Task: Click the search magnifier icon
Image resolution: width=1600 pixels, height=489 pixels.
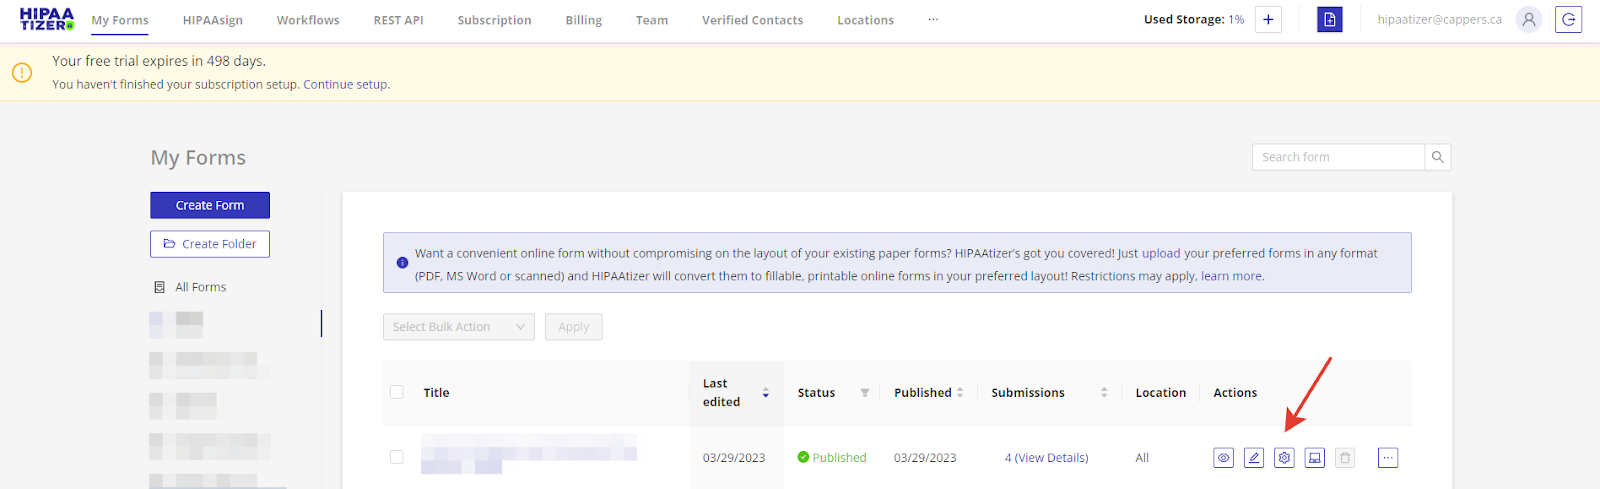Action: tap(1437, 157)
